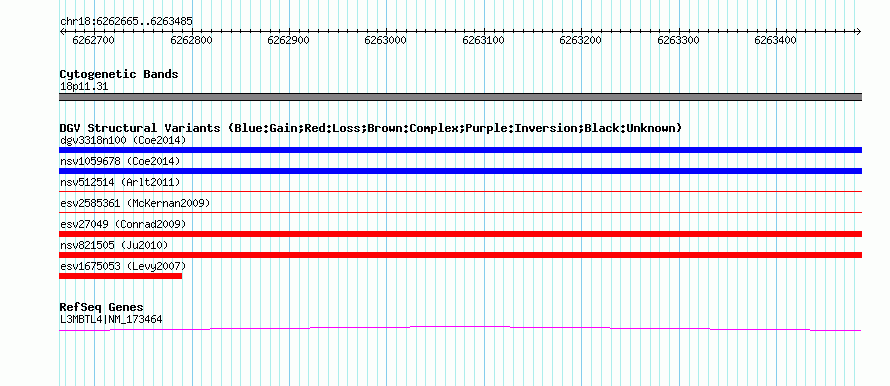Click the thick red nsv821505 loss bar
The image size is (890, 386).
(x=460, y=255)
